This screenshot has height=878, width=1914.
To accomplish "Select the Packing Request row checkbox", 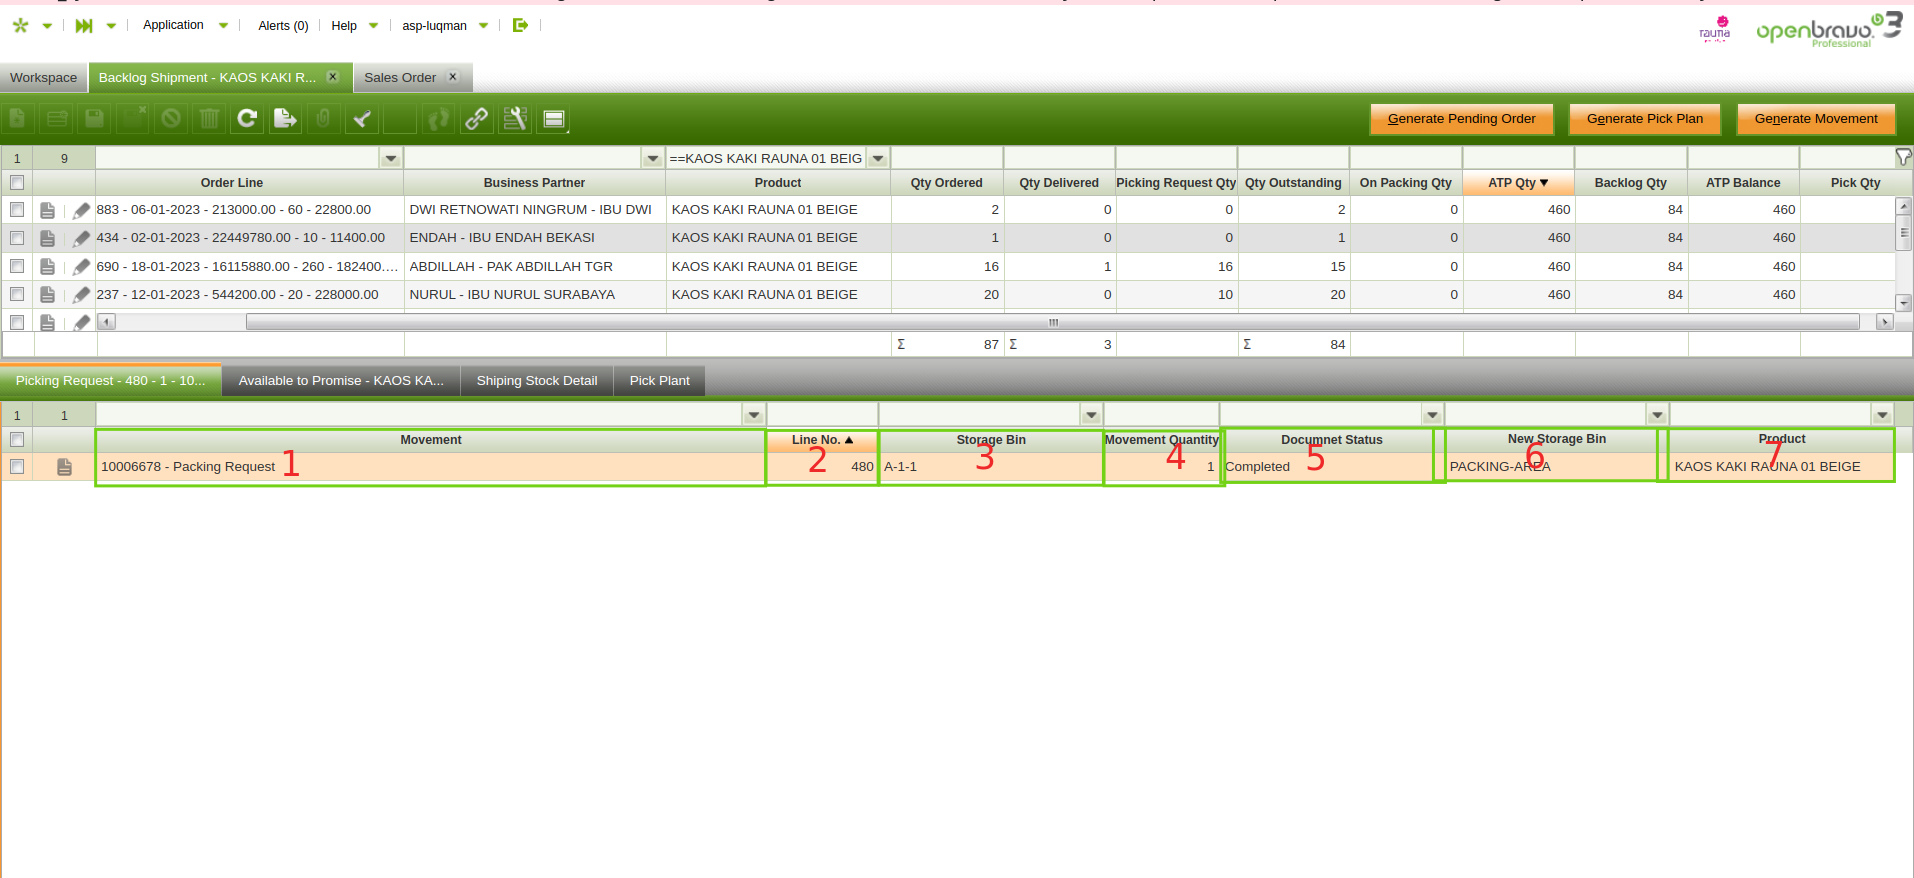I will point(17,467).
